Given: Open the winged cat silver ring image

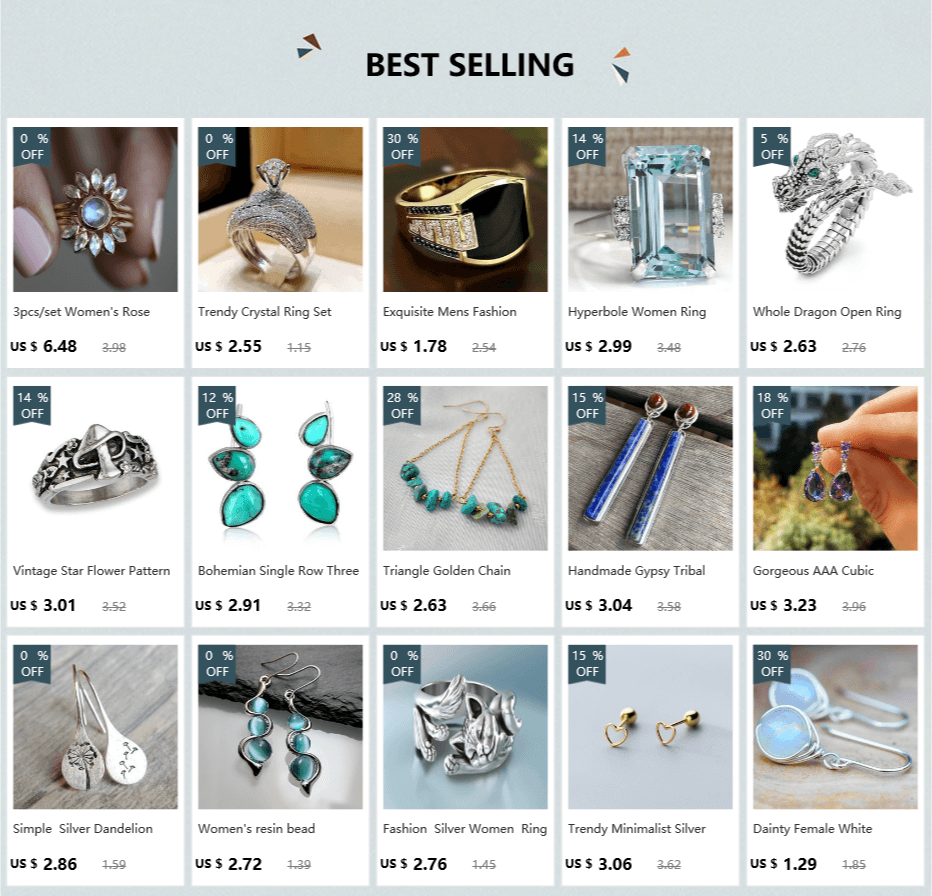Looking at the screenshot, I should coord(465,727).
